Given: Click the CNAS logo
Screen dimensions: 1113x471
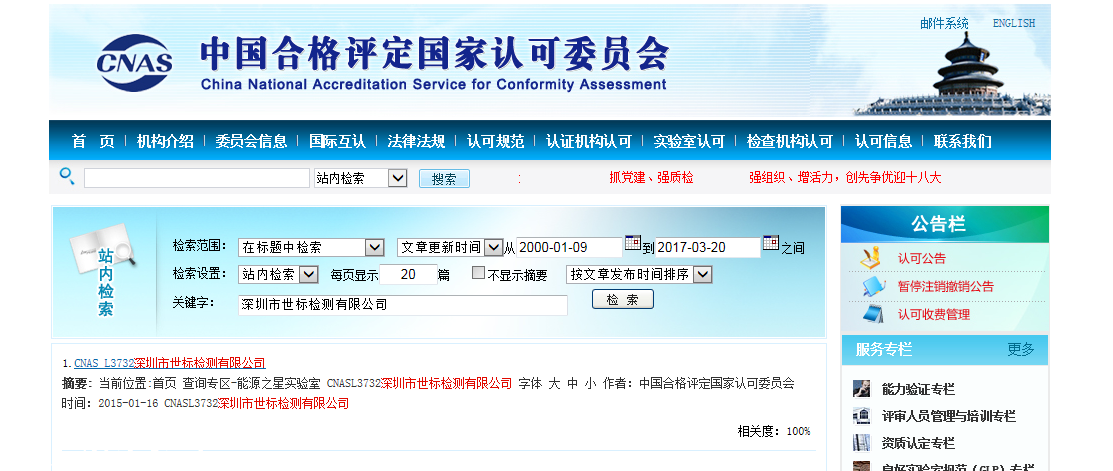Looking at the screenshot, I should [135, 62].
